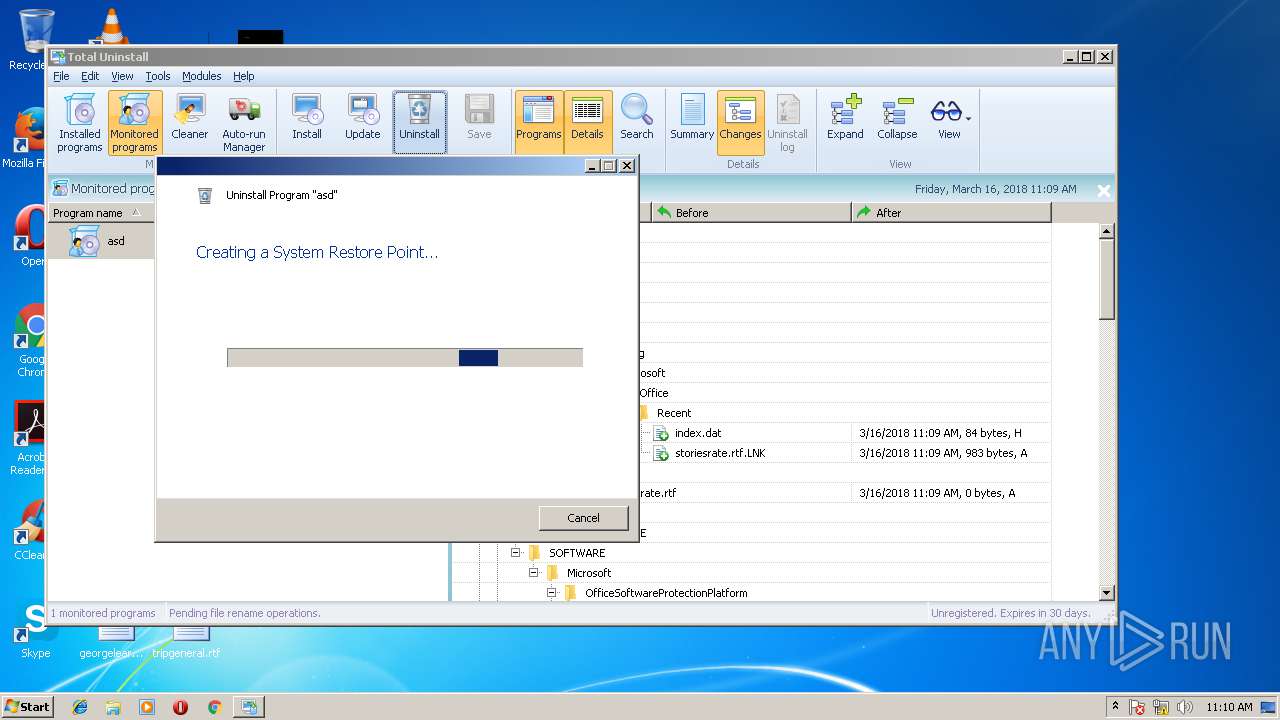1280x720 pixels.
Task: Open the Uninstall log view
Action: (787, 122)
